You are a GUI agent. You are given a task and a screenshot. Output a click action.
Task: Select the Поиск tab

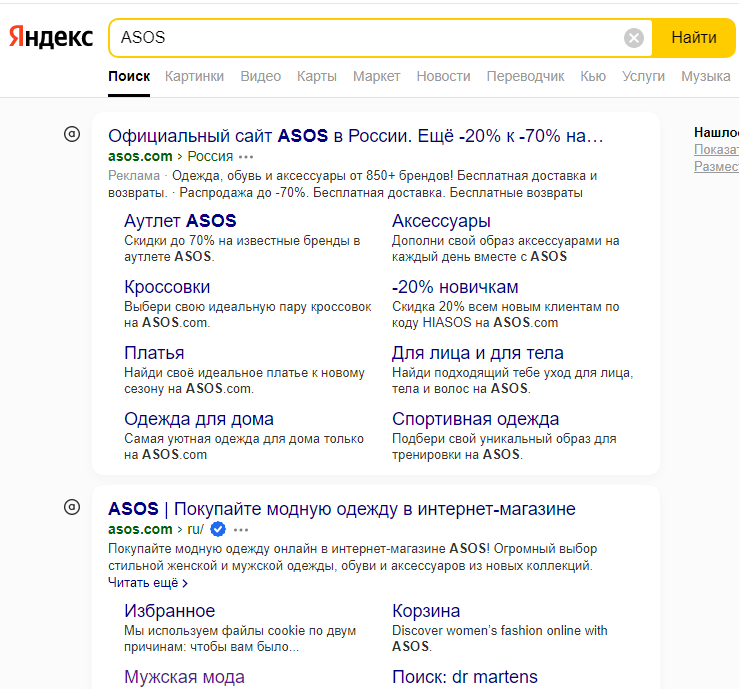pos(129,76)
